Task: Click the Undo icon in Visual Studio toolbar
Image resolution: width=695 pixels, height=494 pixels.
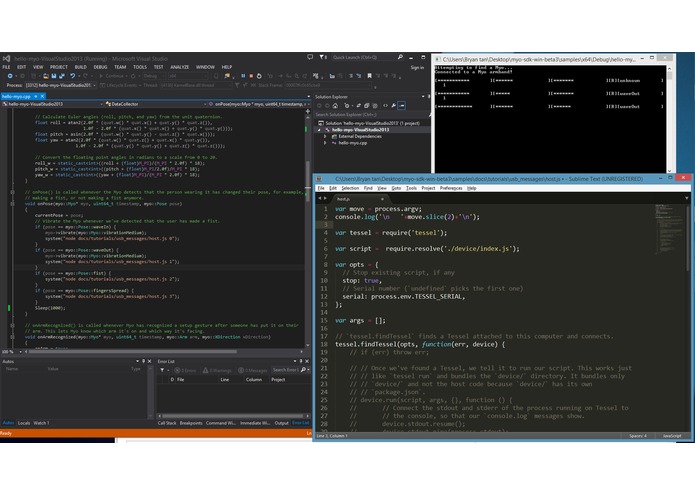Action: pos(72,76)
